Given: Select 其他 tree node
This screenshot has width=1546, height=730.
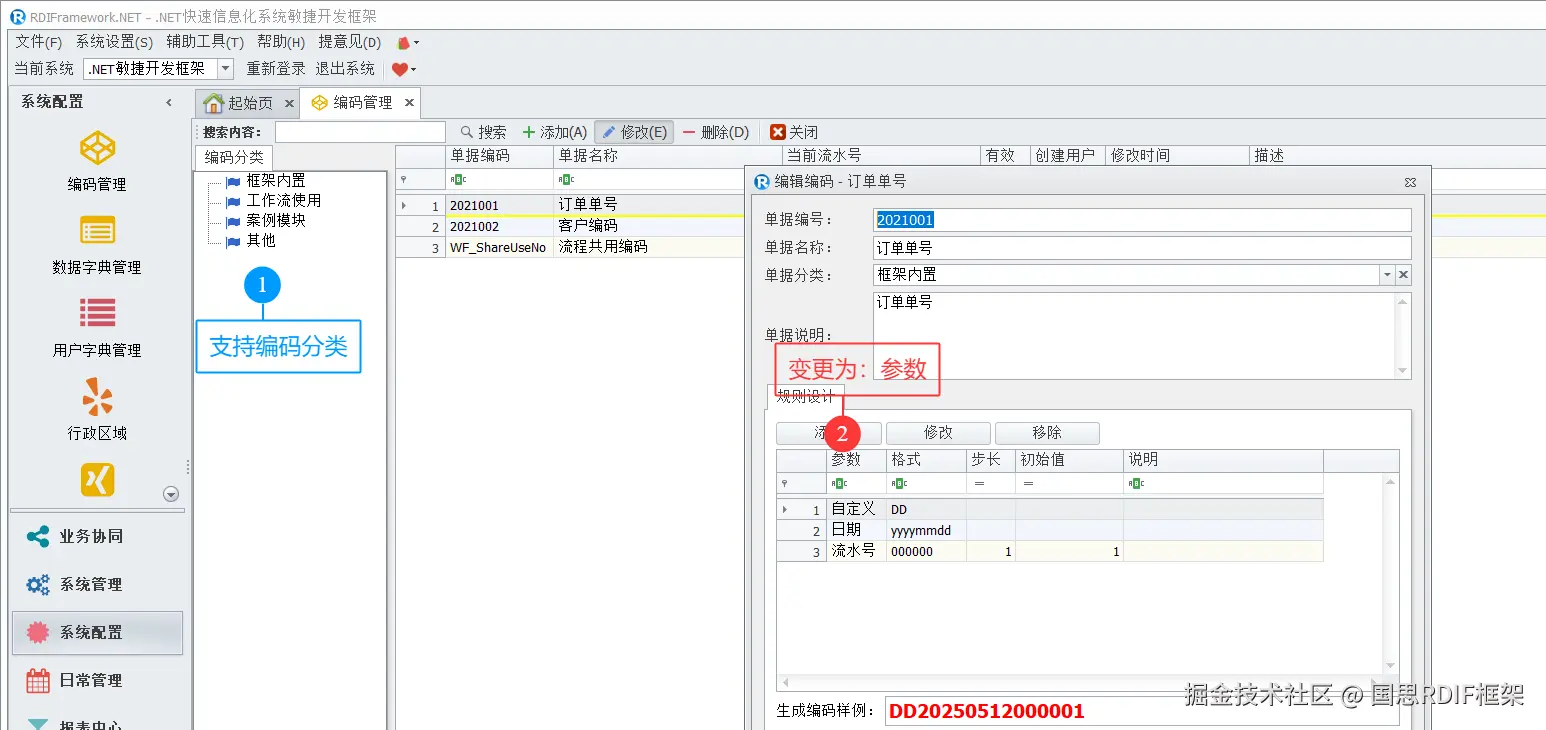Looking at the screenshot, I should [260, 241].
